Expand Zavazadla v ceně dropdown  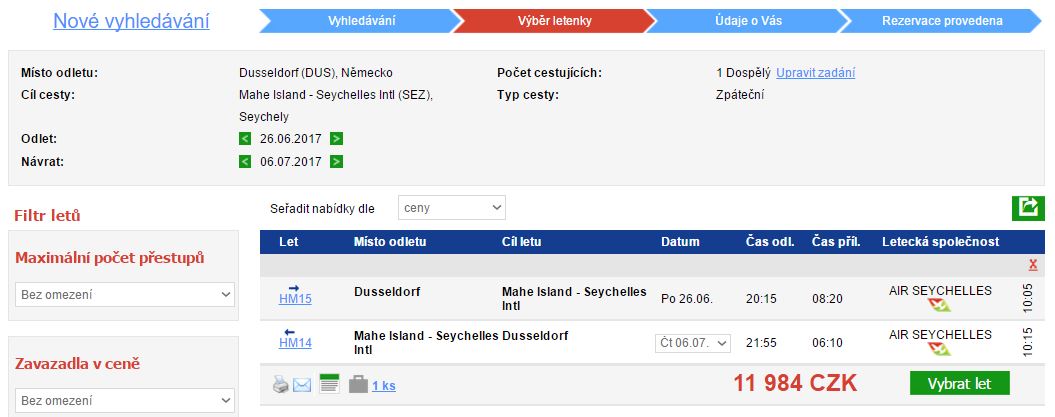[125, 401]
